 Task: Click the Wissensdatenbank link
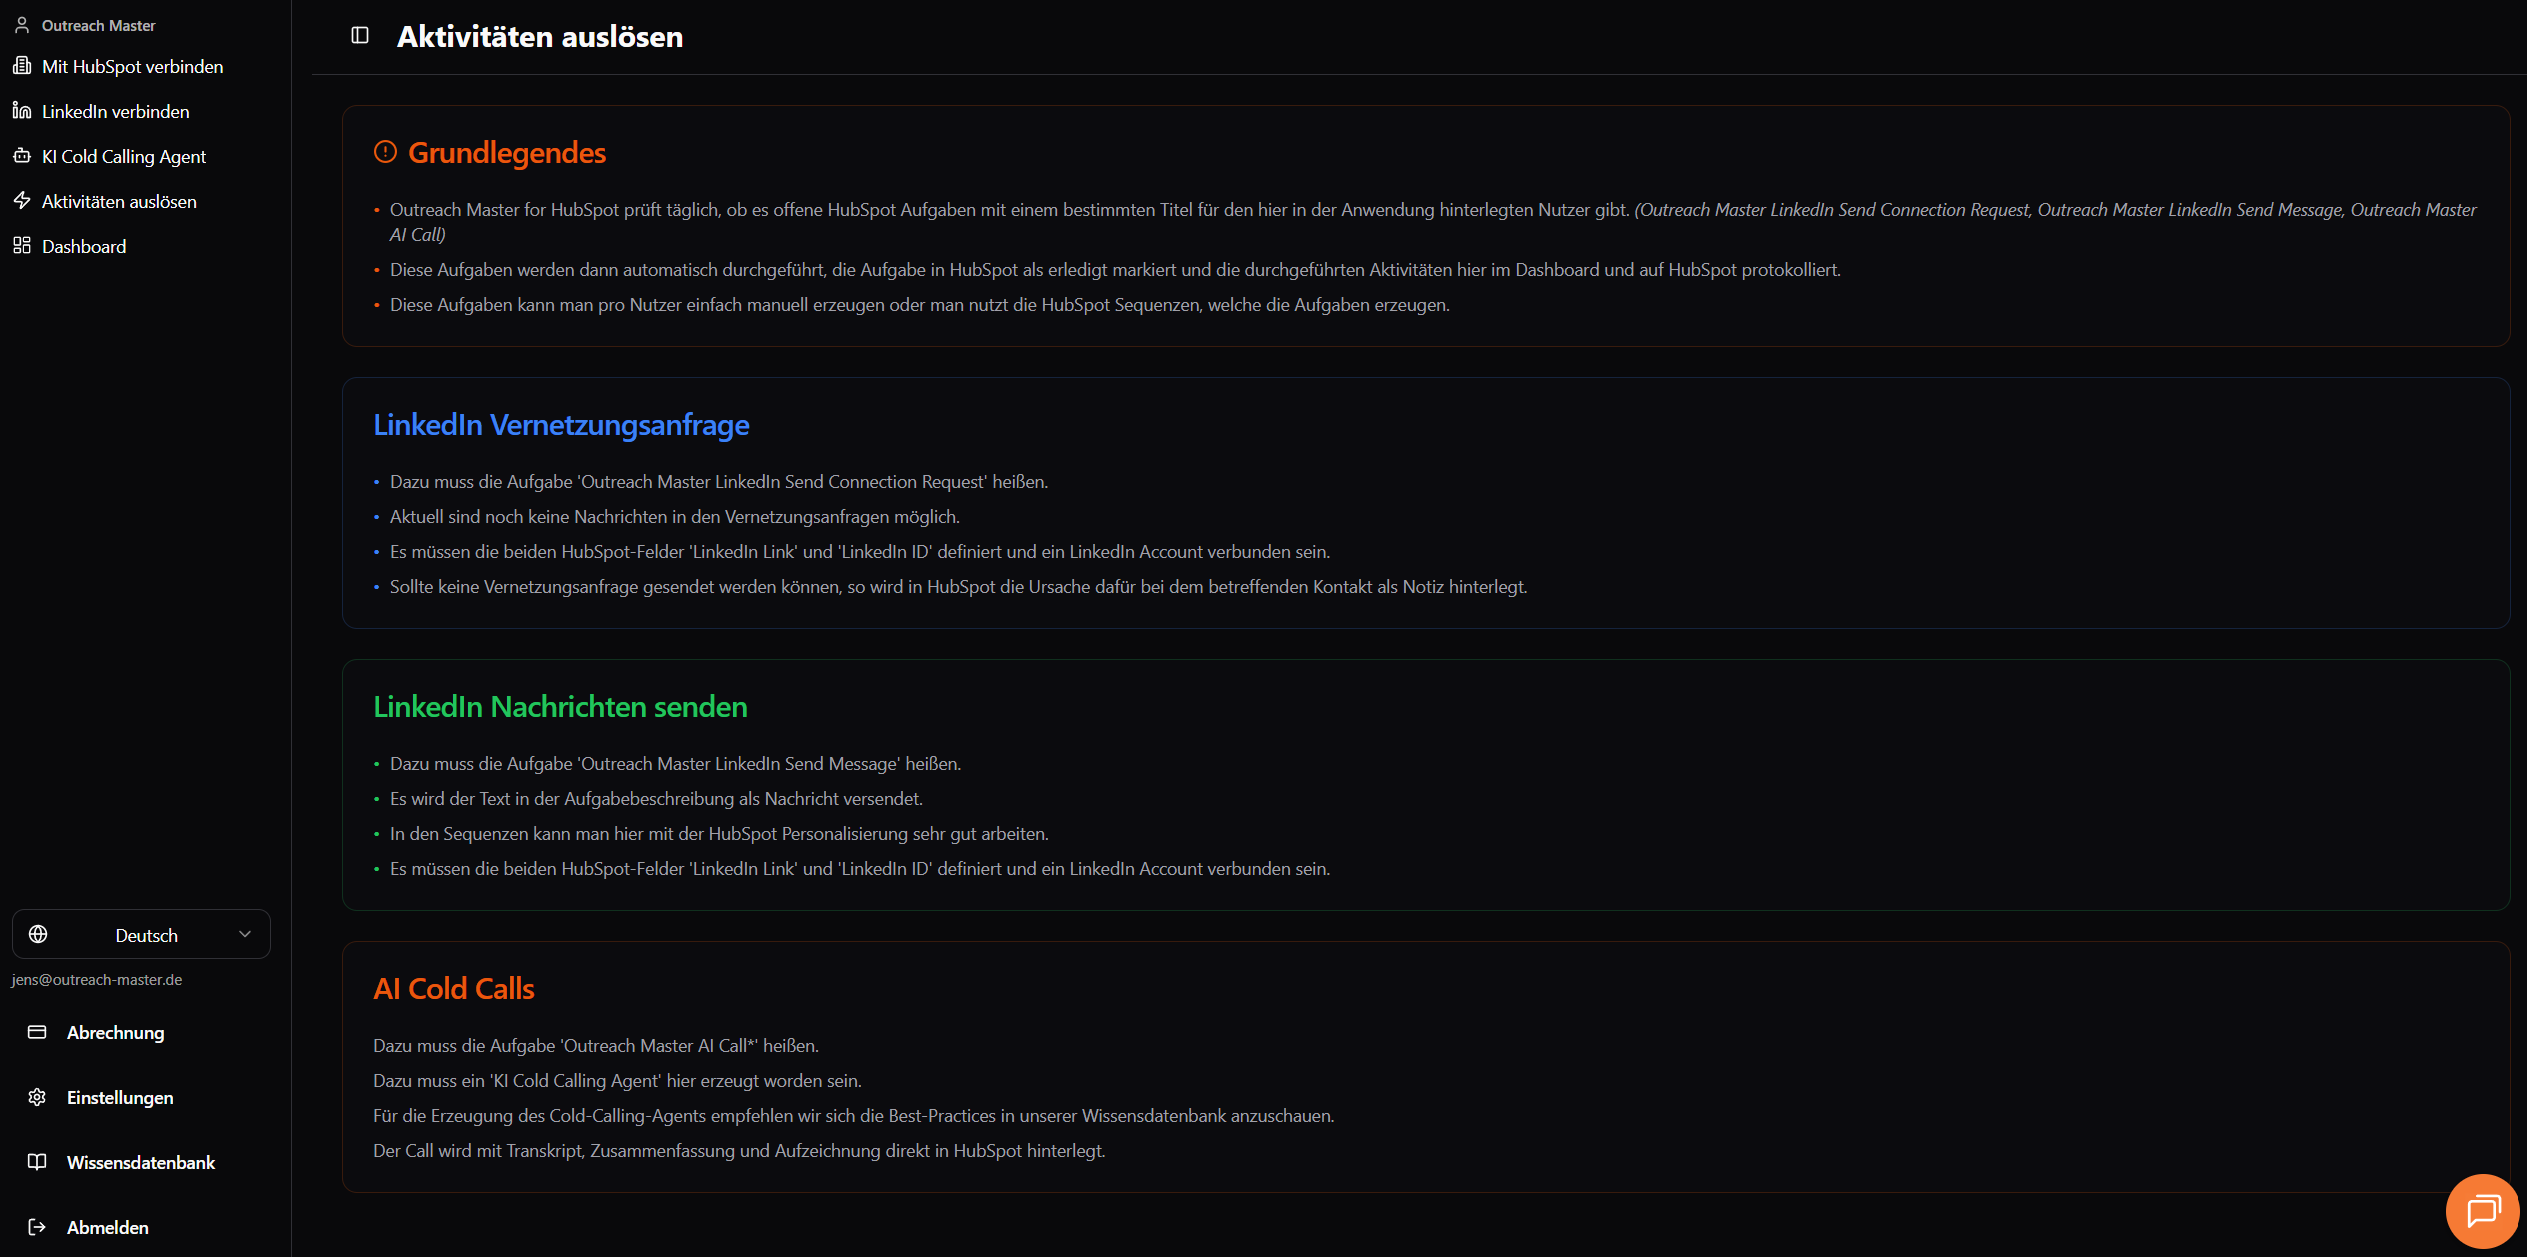point(141,1162)
